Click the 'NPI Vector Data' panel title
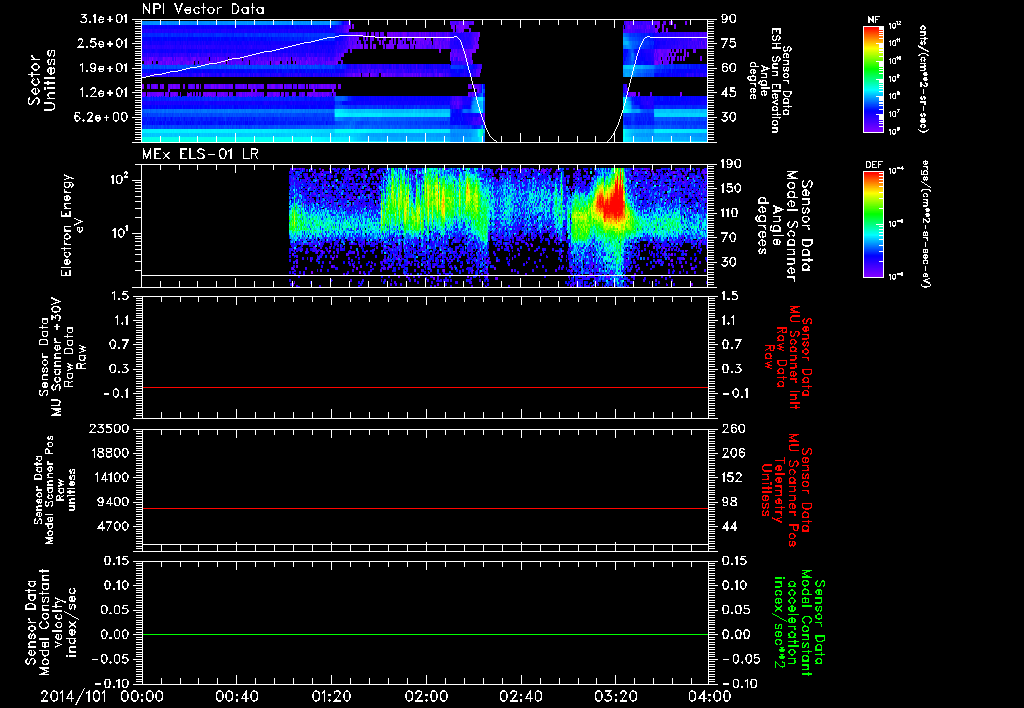 (x=203, y=9)
